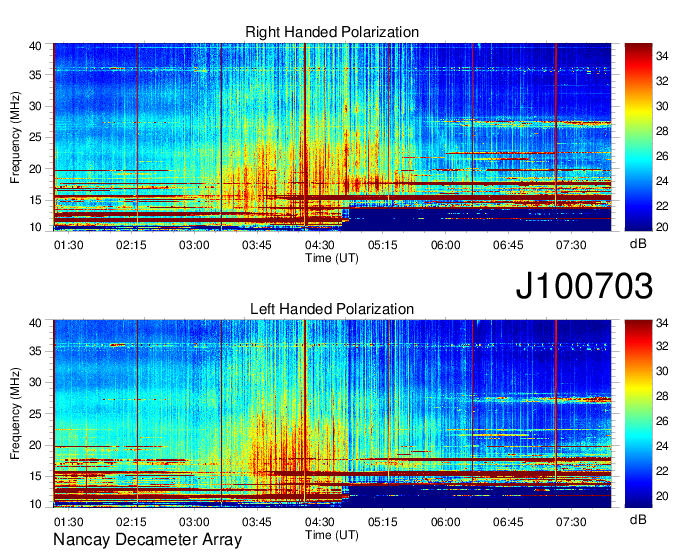This screenshot has width=680, height=552.
Task: Click the 25 MHz tick on right-handed plot
Action: pos(36,137)
